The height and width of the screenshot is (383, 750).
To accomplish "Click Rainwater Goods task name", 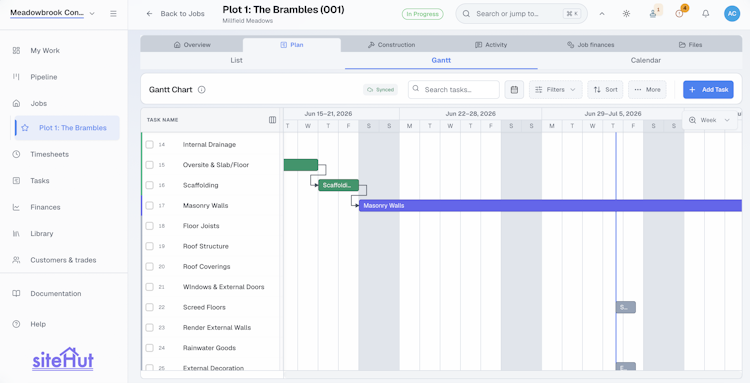I will (209, 348).
